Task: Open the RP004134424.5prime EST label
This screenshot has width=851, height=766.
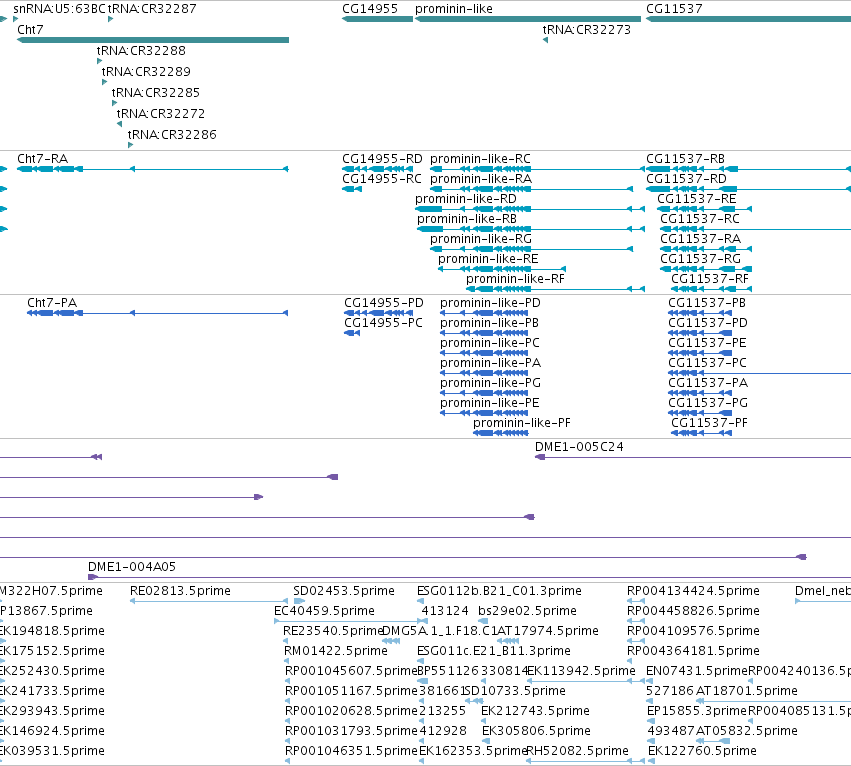Action: coord(694,591)
